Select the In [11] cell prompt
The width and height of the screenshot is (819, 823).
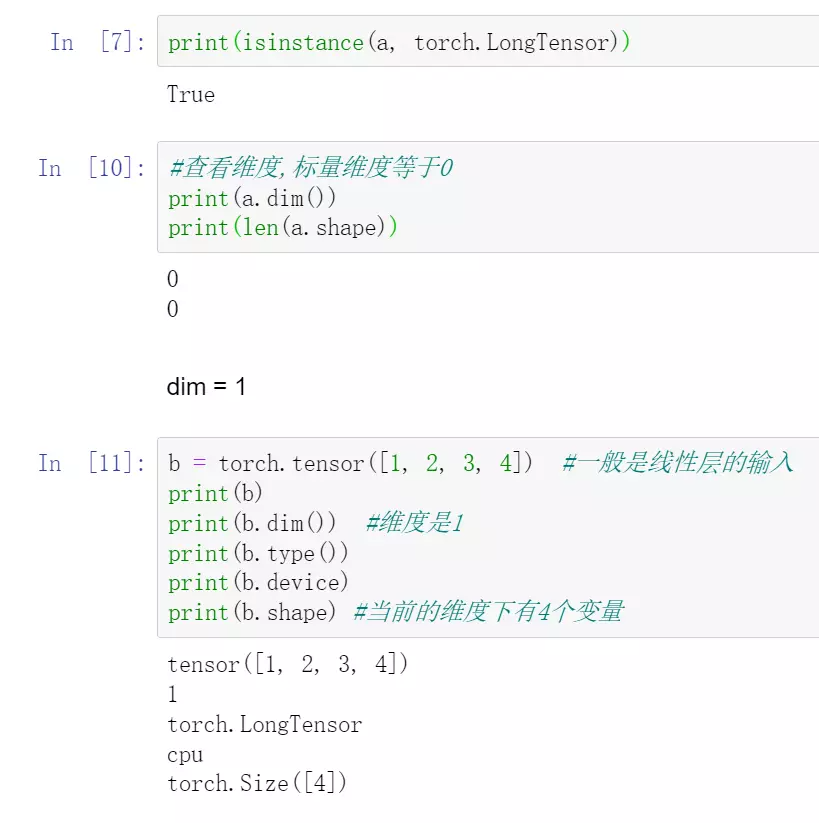pyautogui.click(x=91, y=463)
